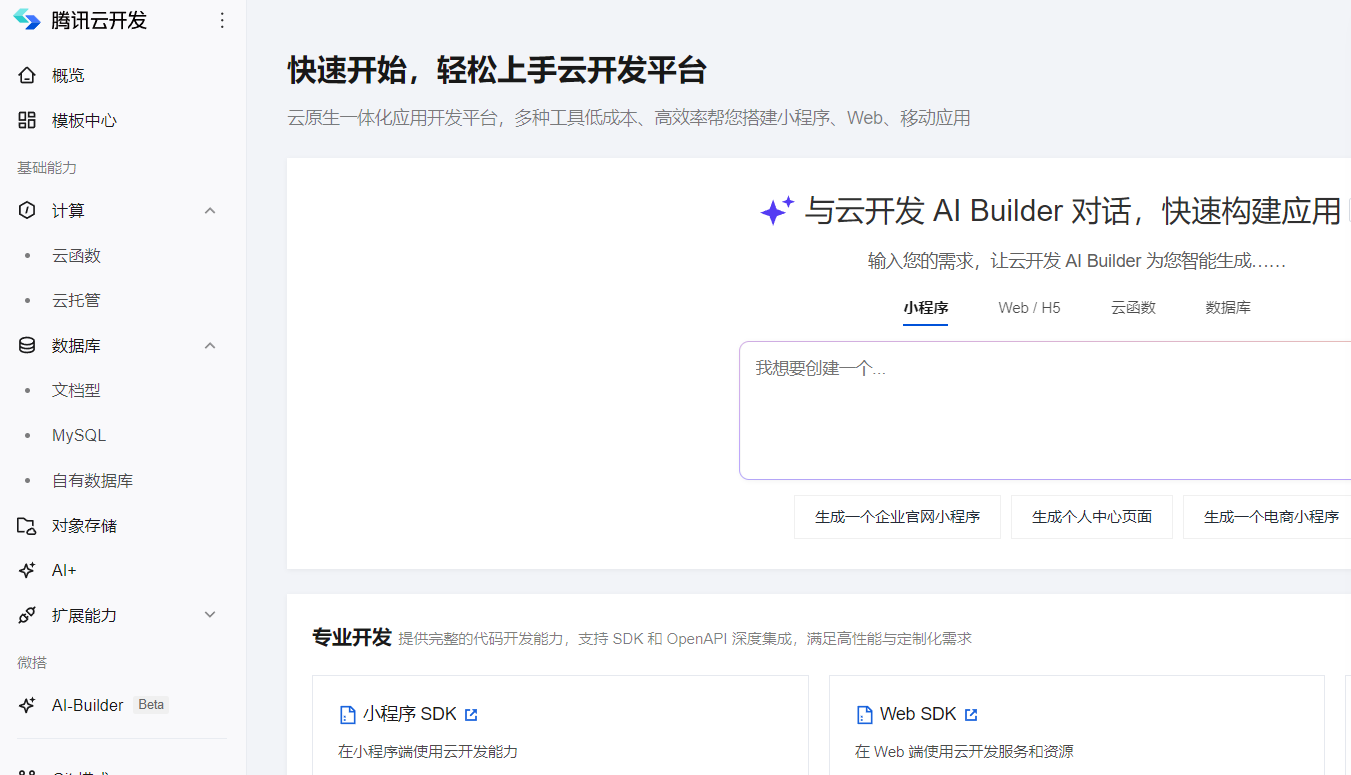Screen dimensions: 1351x775
Task: Switch to the 云函数 tab in AI Builder
Action: (1133, 308)
